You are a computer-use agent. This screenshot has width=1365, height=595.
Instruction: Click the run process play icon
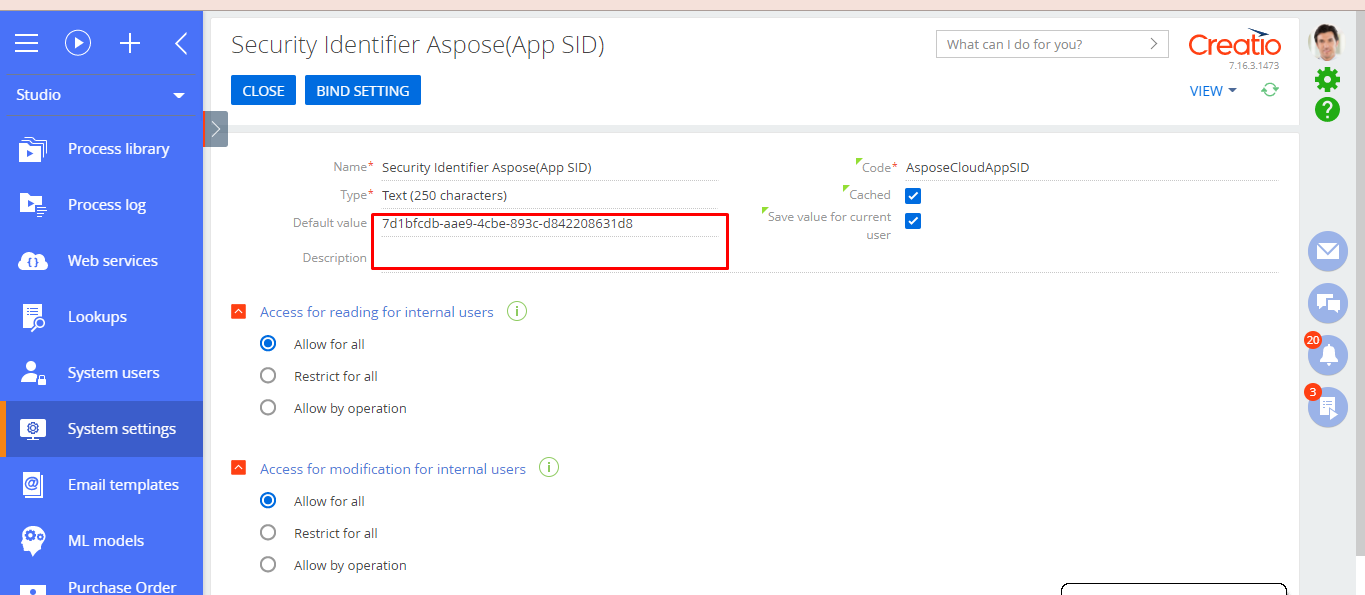pos(78,43)
